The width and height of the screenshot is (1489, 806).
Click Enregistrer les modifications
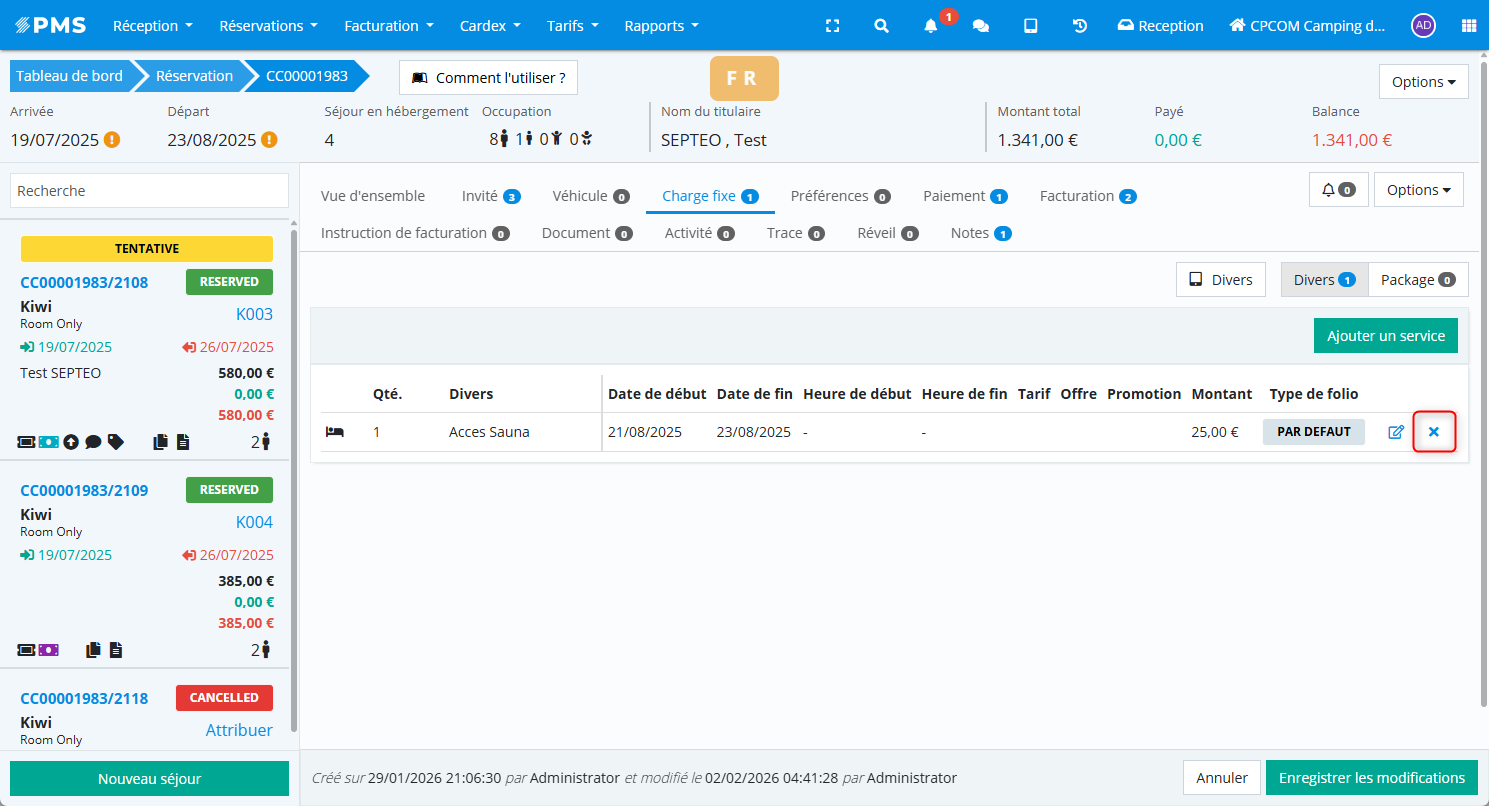pos(1371,778)
